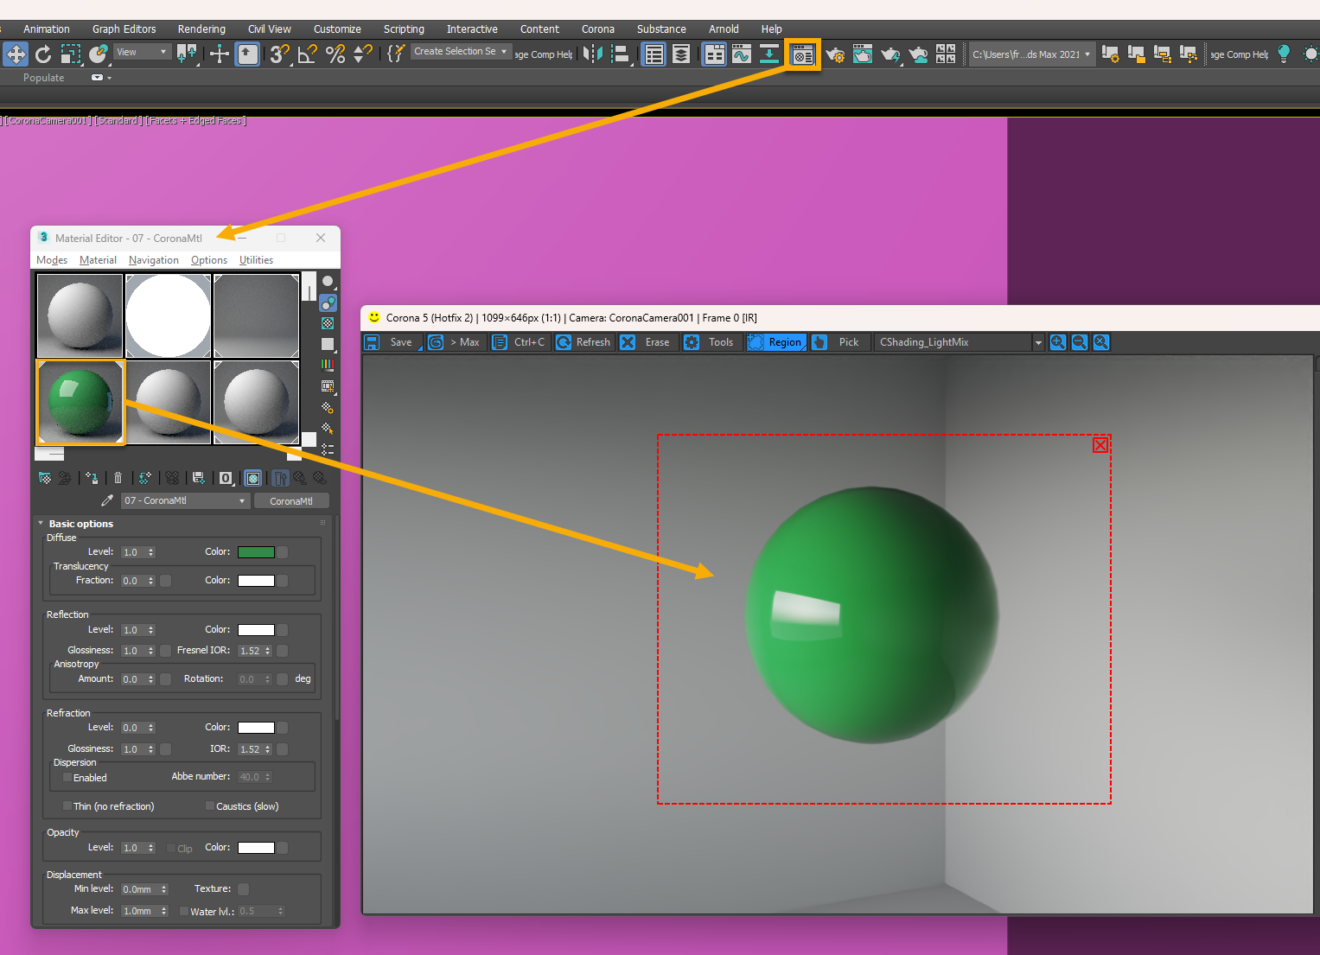1320x955 pixels.
Task: Open the project path dropdown
Action: click(x=1032, y=54)
